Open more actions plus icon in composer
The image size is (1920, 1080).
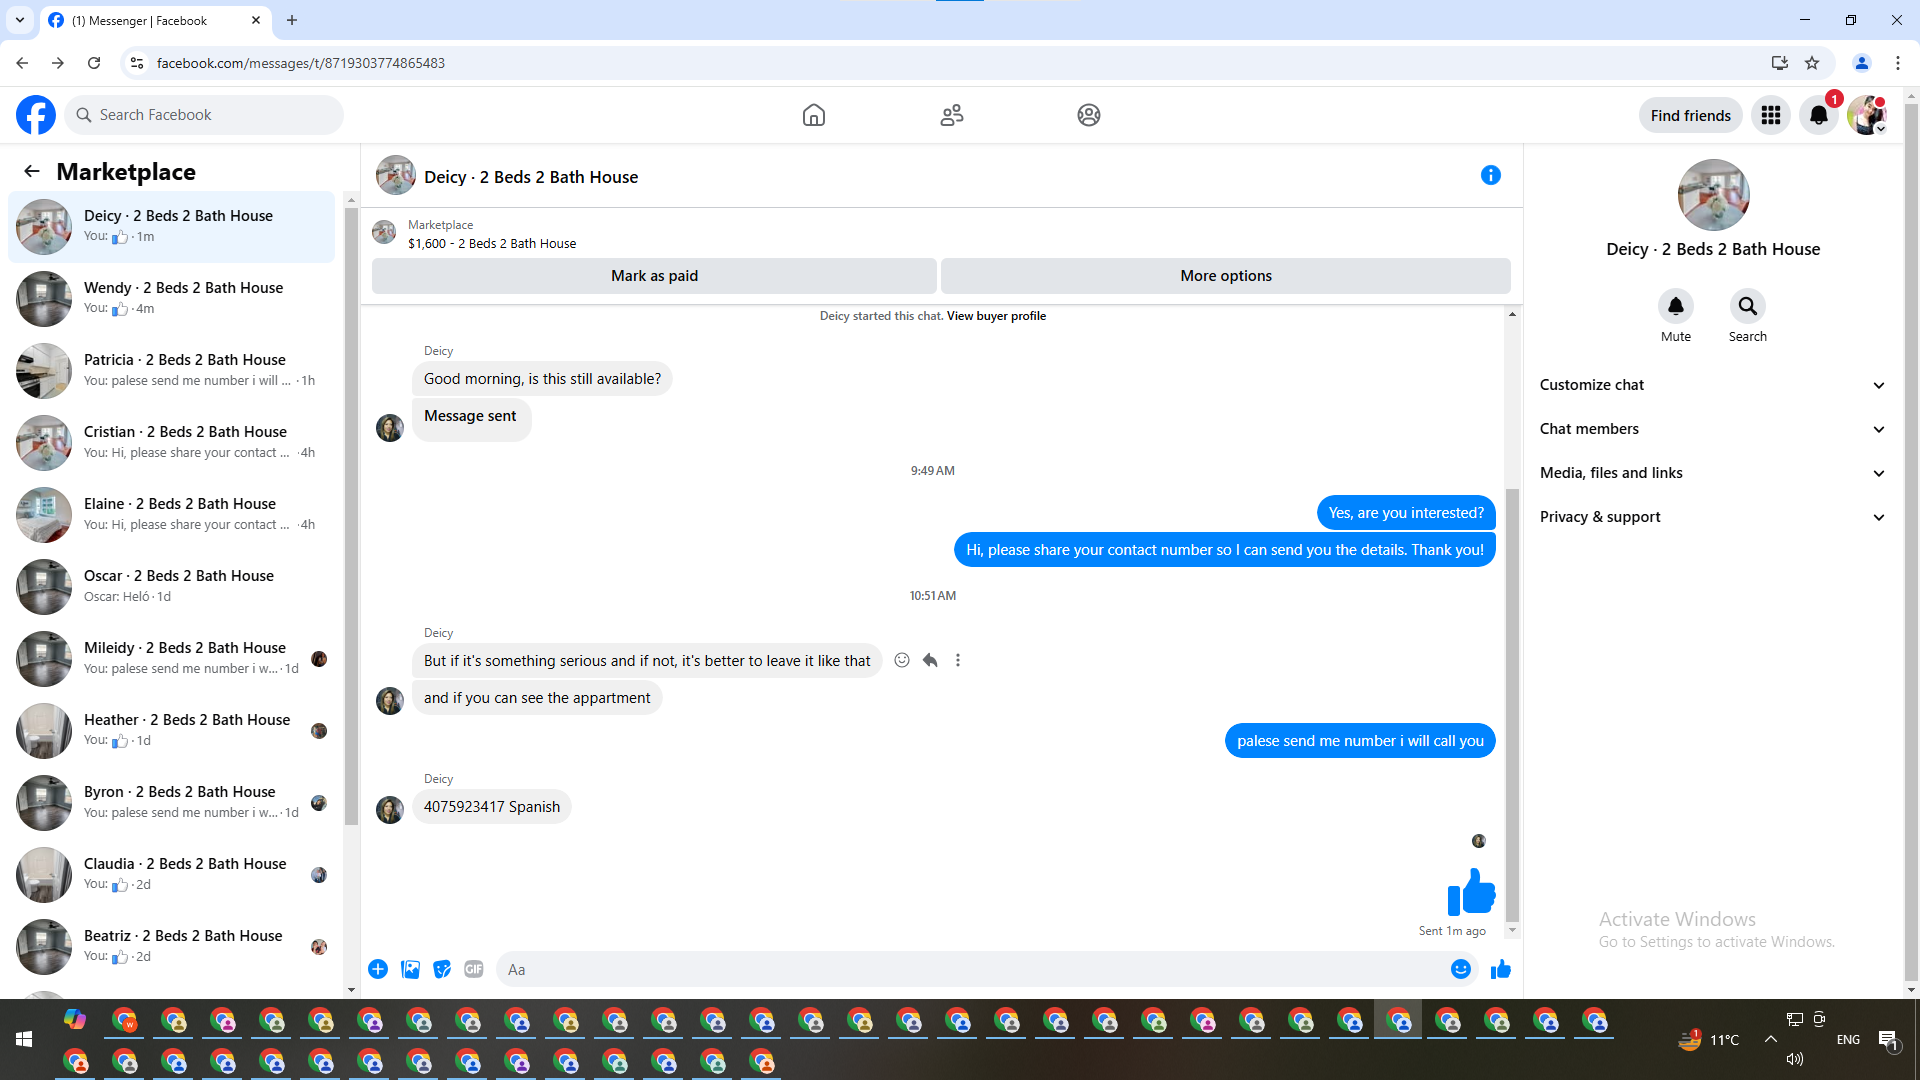click(x=378, y=969)
